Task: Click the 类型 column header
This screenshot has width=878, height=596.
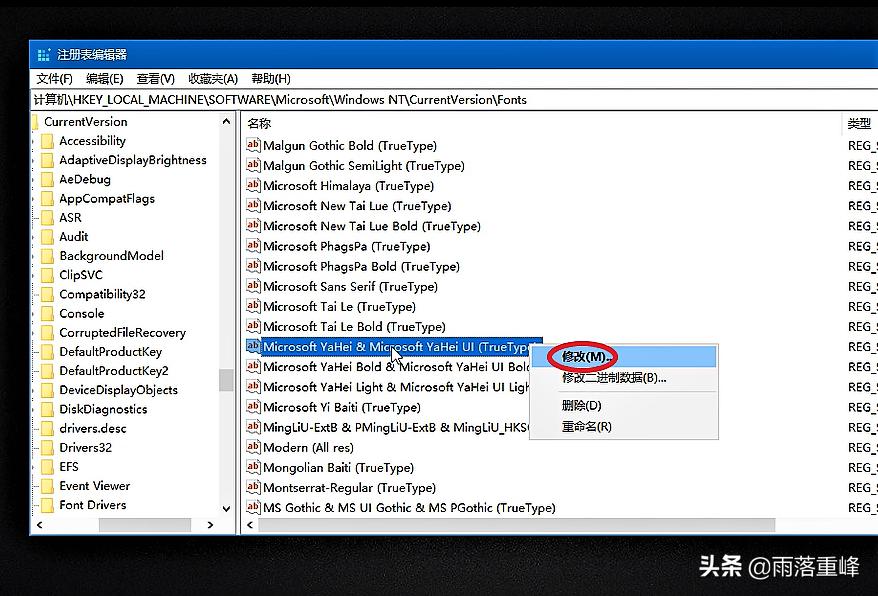Action: pos(857,122)
